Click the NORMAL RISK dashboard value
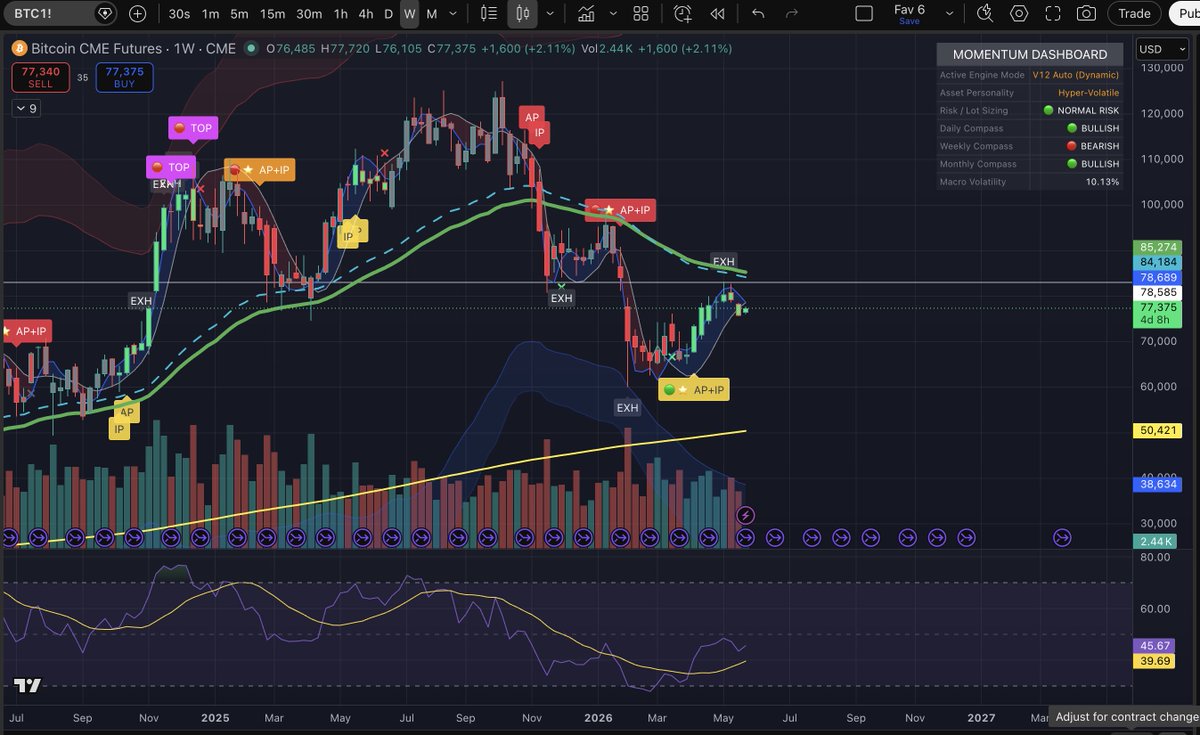The image size is (1200, 735). point(1081,111)
